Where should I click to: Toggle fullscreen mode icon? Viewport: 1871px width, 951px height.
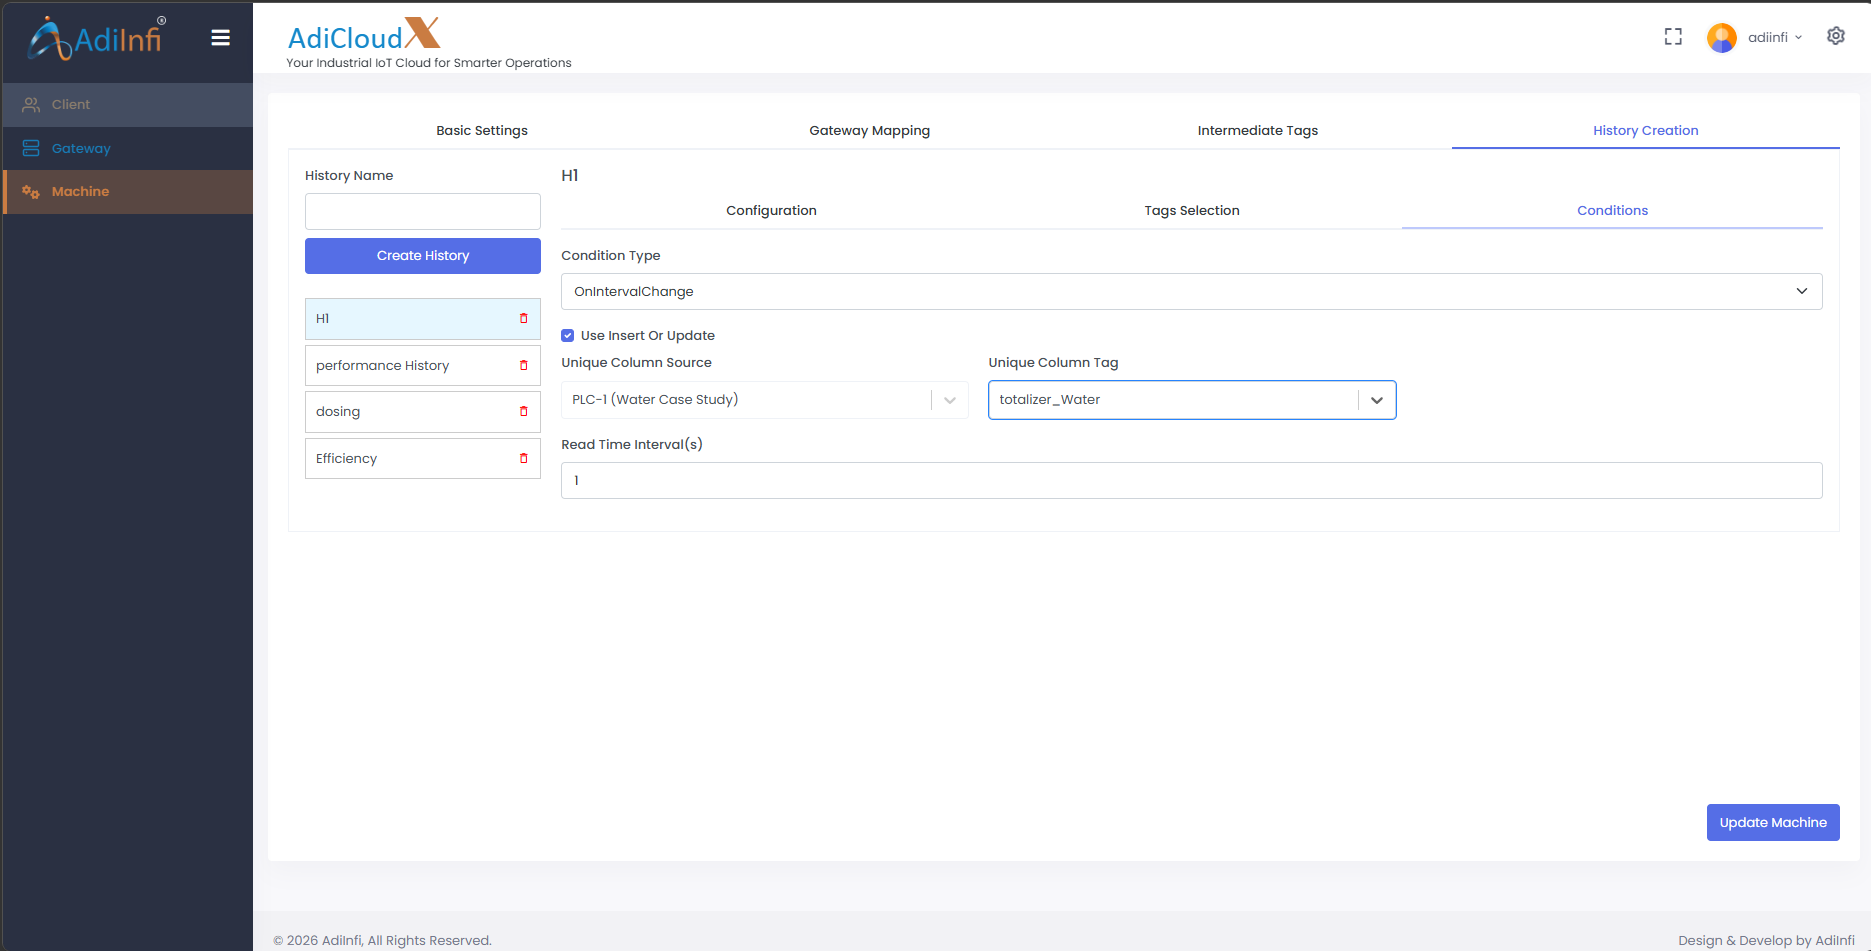(x=1673, y=37)
